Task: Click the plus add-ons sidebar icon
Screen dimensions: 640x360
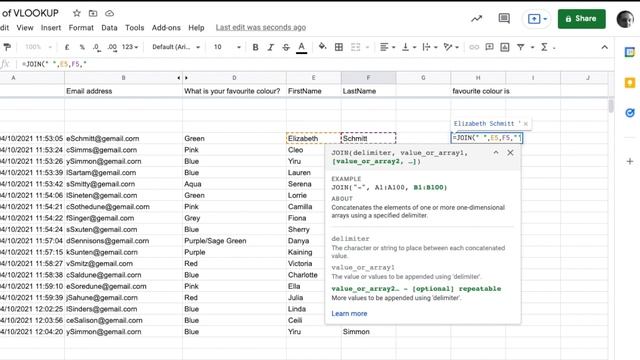Action: (629, 161)
